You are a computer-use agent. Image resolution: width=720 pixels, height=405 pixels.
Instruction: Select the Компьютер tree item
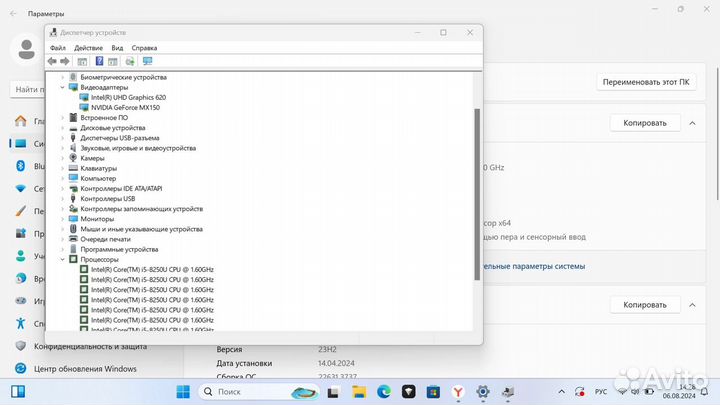[x=98, y=178]
